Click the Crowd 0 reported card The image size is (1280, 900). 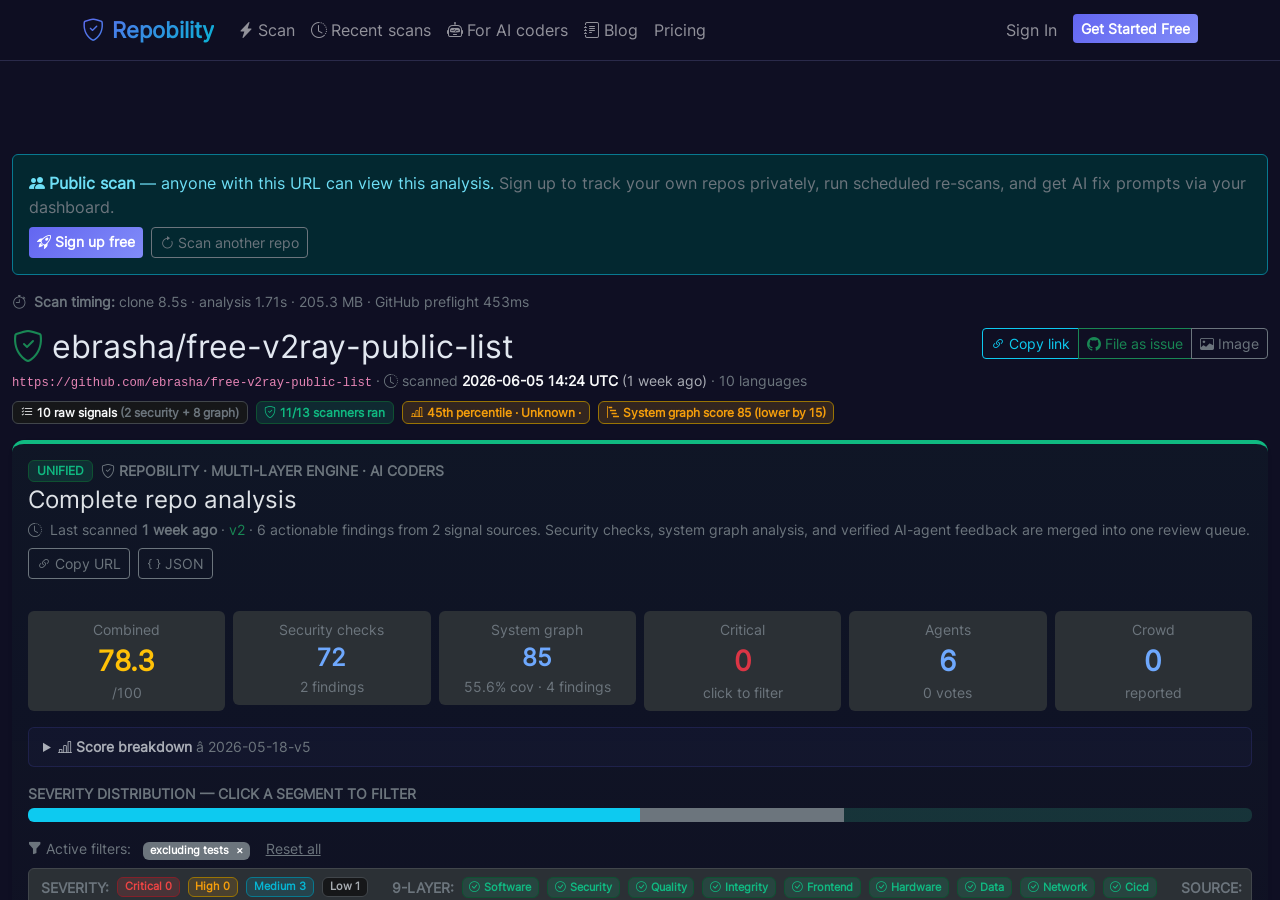pos(1153,661)
